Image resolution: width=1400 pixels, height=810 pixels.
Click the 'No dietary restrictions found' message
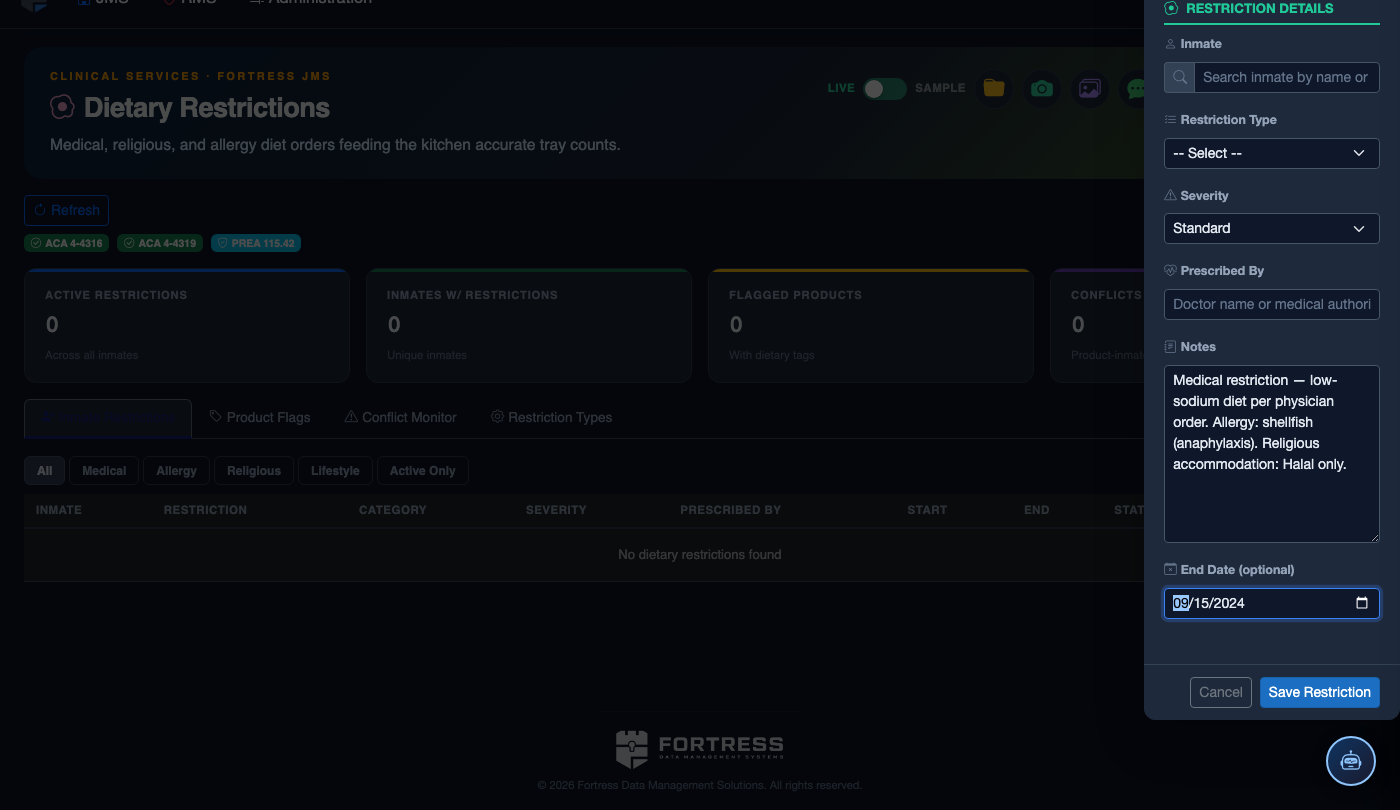[700, 554]
